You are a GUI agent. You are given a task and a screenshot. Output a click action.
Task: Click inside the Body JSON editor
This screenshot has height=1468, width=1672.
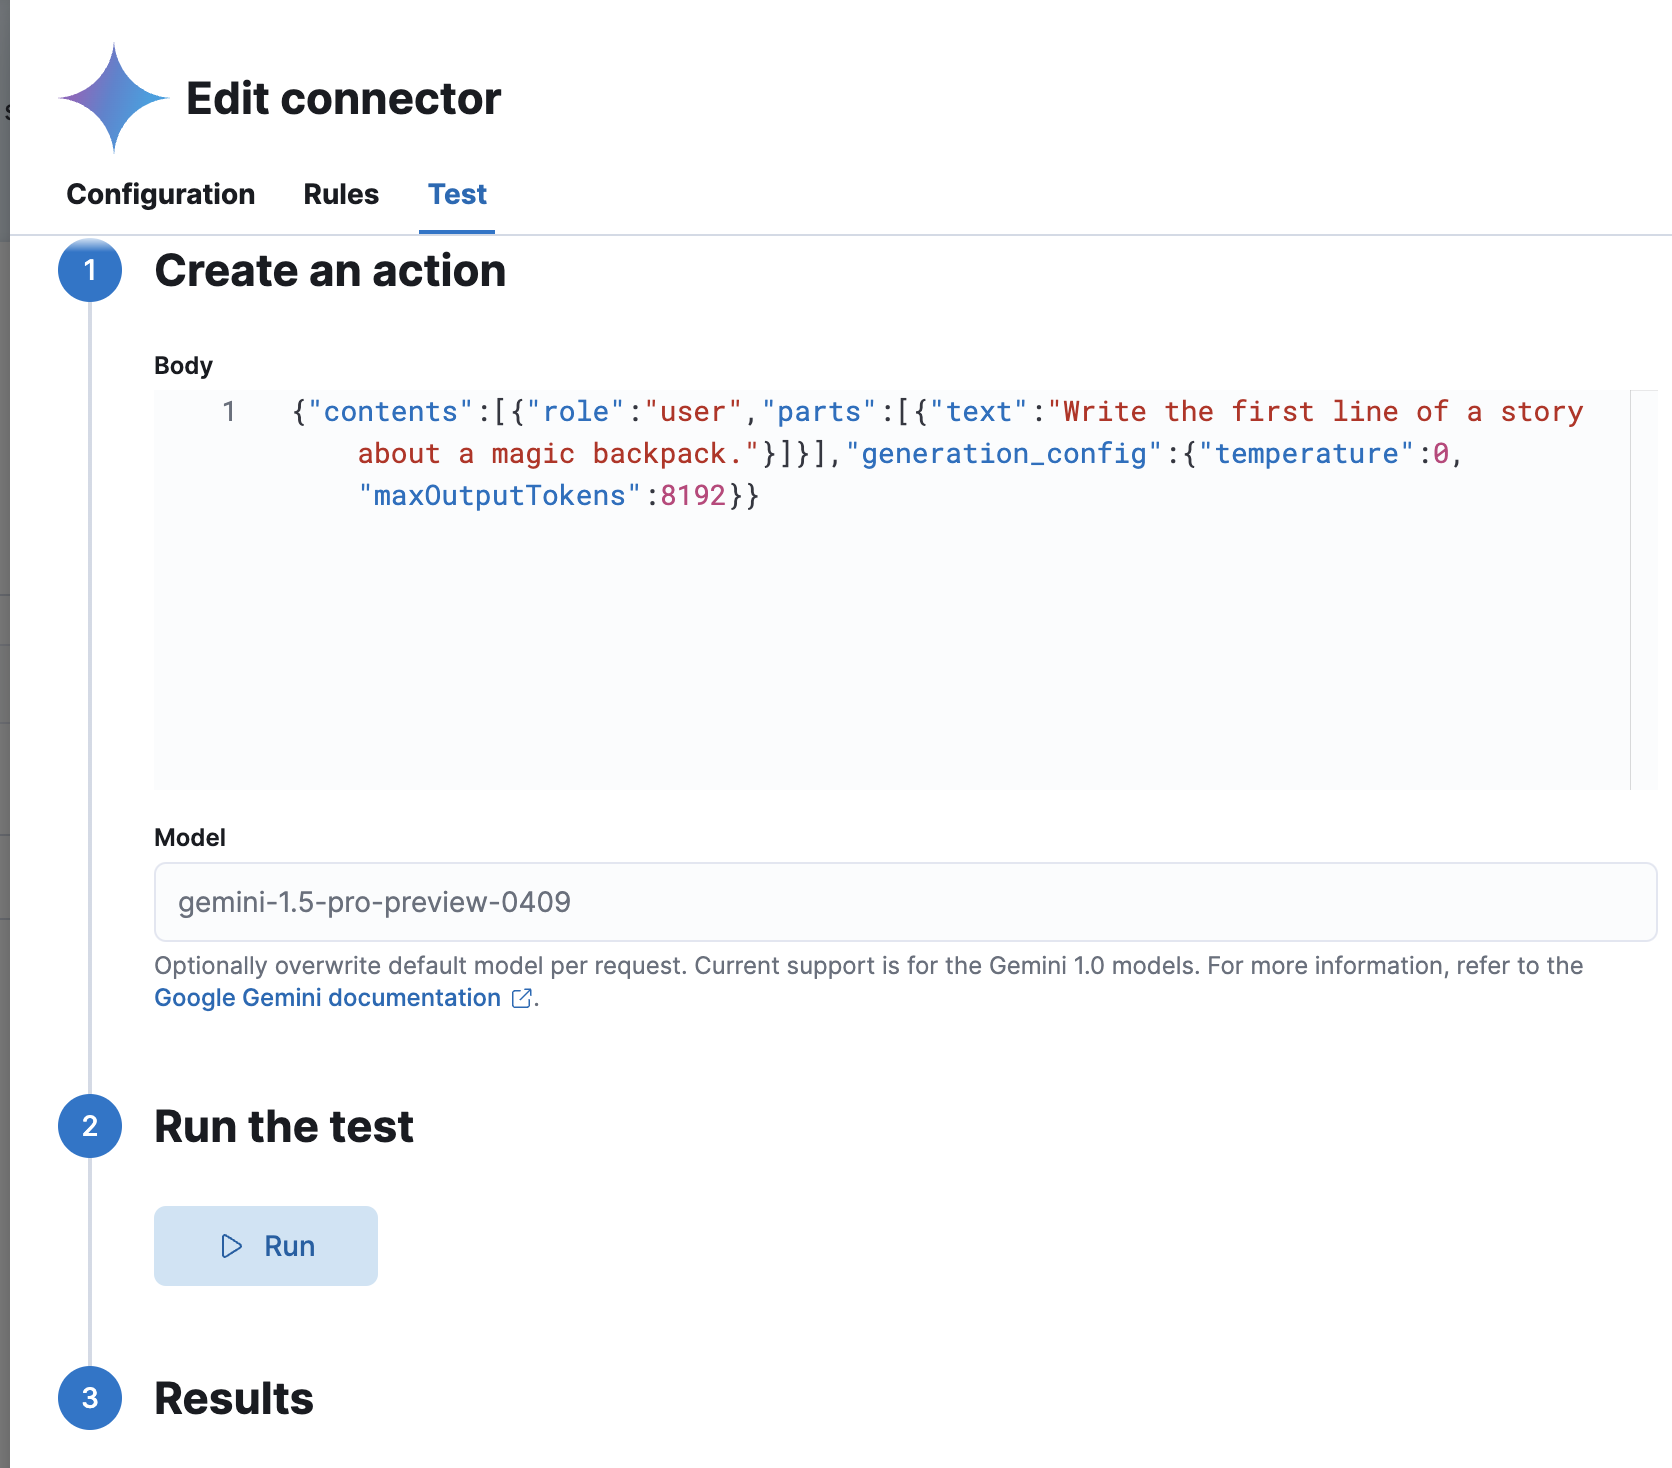[x=890, y=640]
